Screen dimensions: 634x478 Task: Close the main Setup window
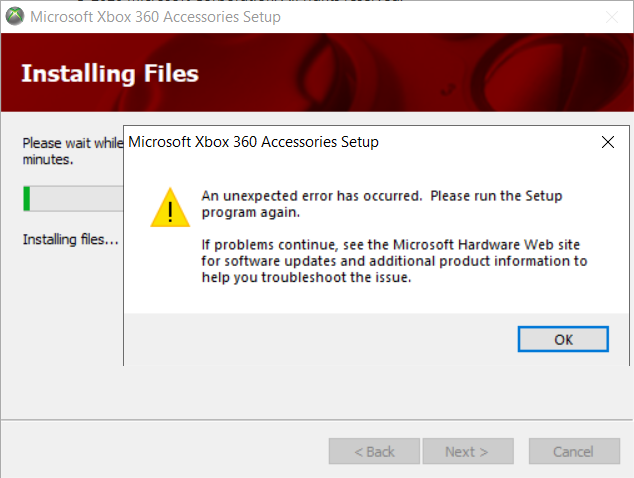pos(612,17)
